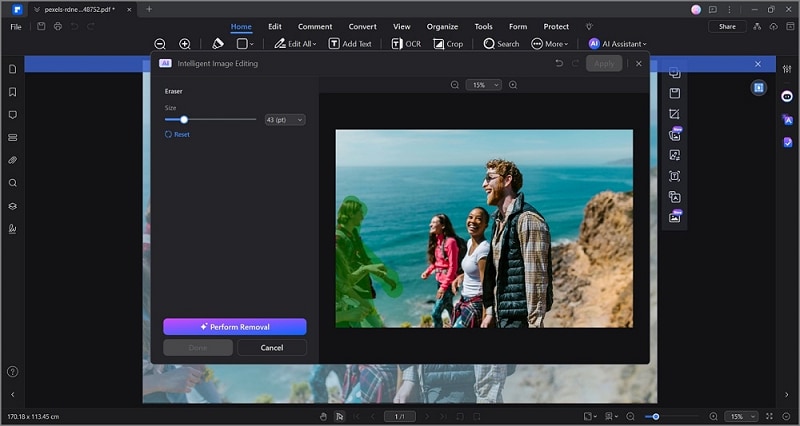Open the View tab
The image size is (800, 426).
(402, 27)
